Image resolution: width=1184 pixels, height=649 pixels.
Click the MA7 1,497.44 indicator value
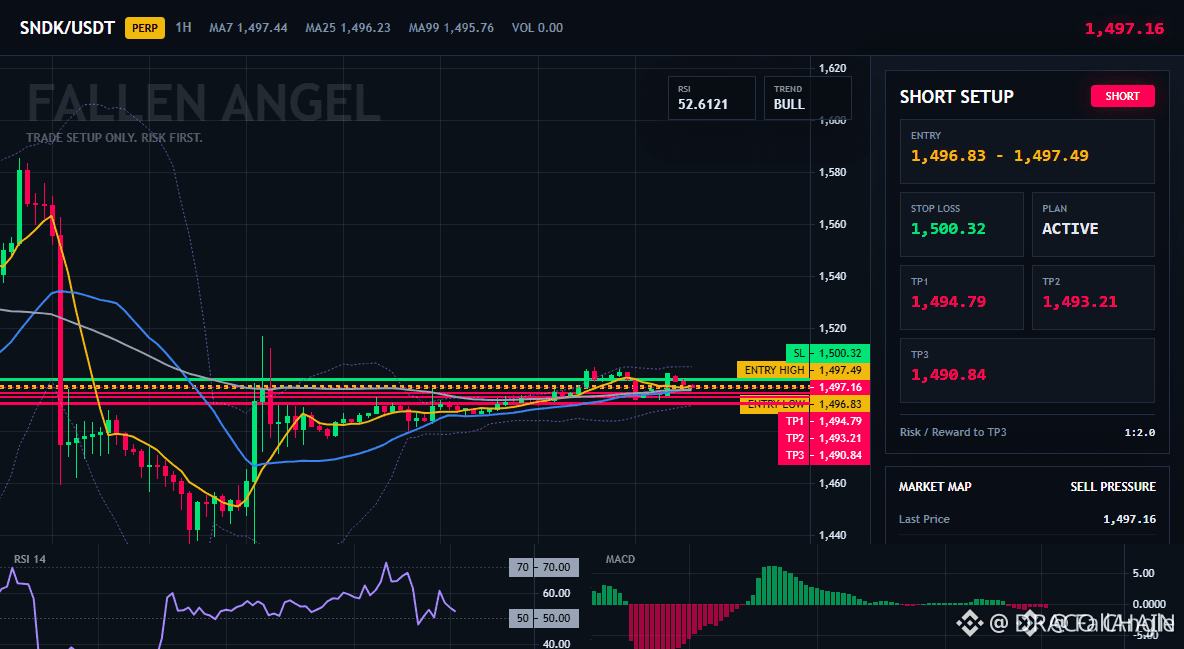click(x=248, y=28)
